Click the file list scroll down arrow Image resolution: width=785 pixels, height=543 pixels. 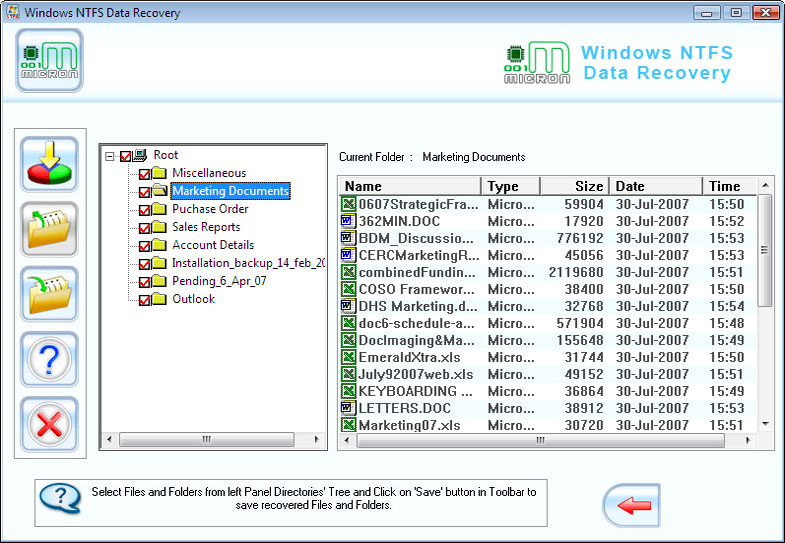[765, 424]
